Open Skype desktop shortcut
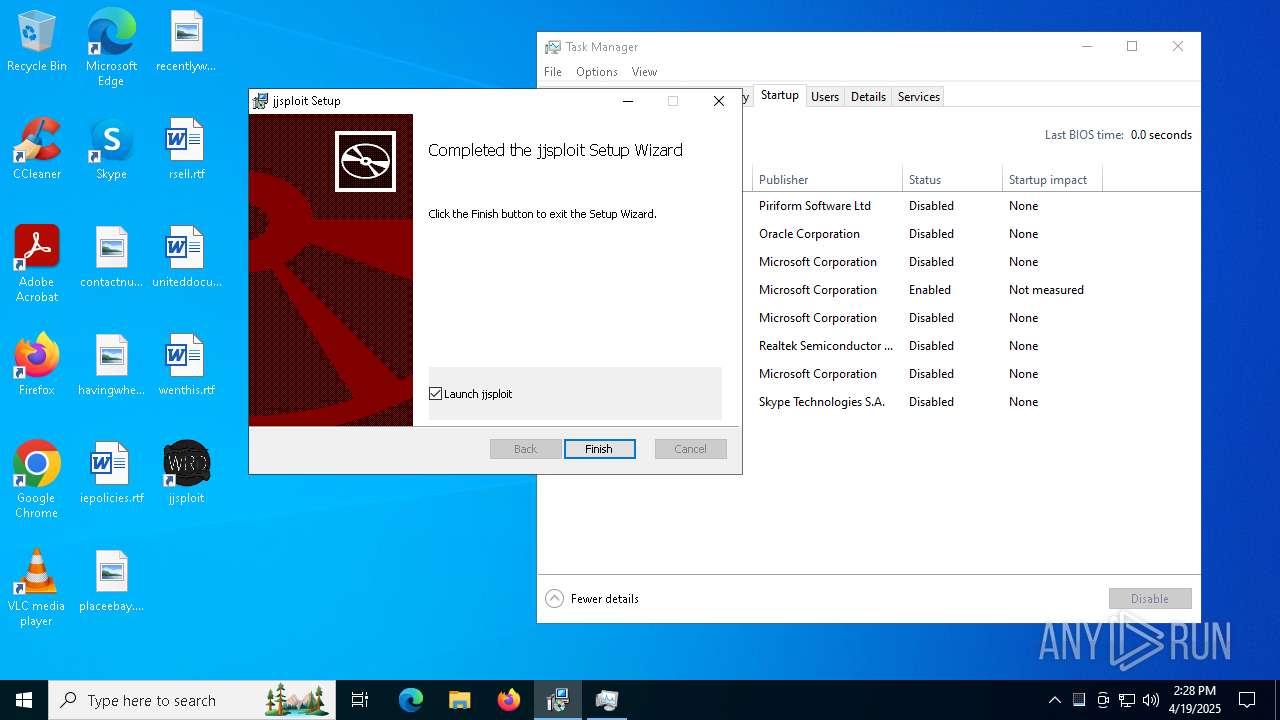The image size is (1280, 720). point(111,150)
